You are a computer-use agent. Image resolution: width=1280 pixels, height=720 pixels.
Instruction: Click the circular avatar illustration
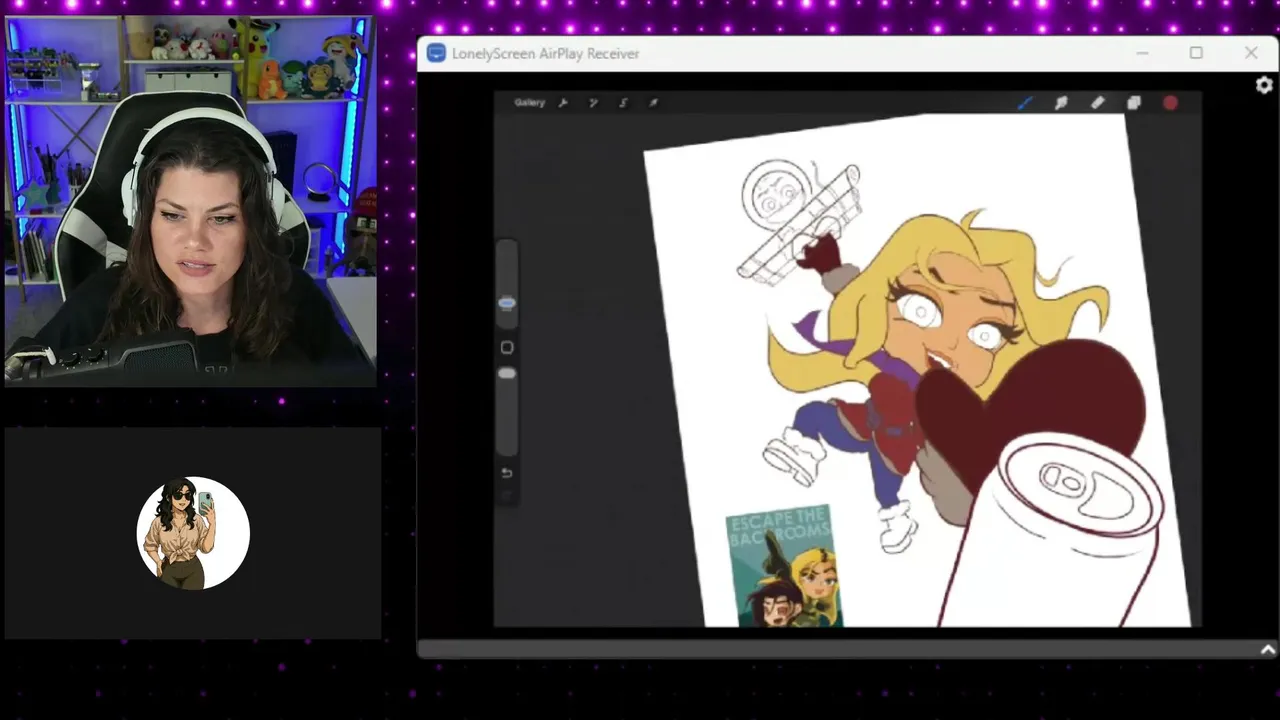(x=193, y=533)
